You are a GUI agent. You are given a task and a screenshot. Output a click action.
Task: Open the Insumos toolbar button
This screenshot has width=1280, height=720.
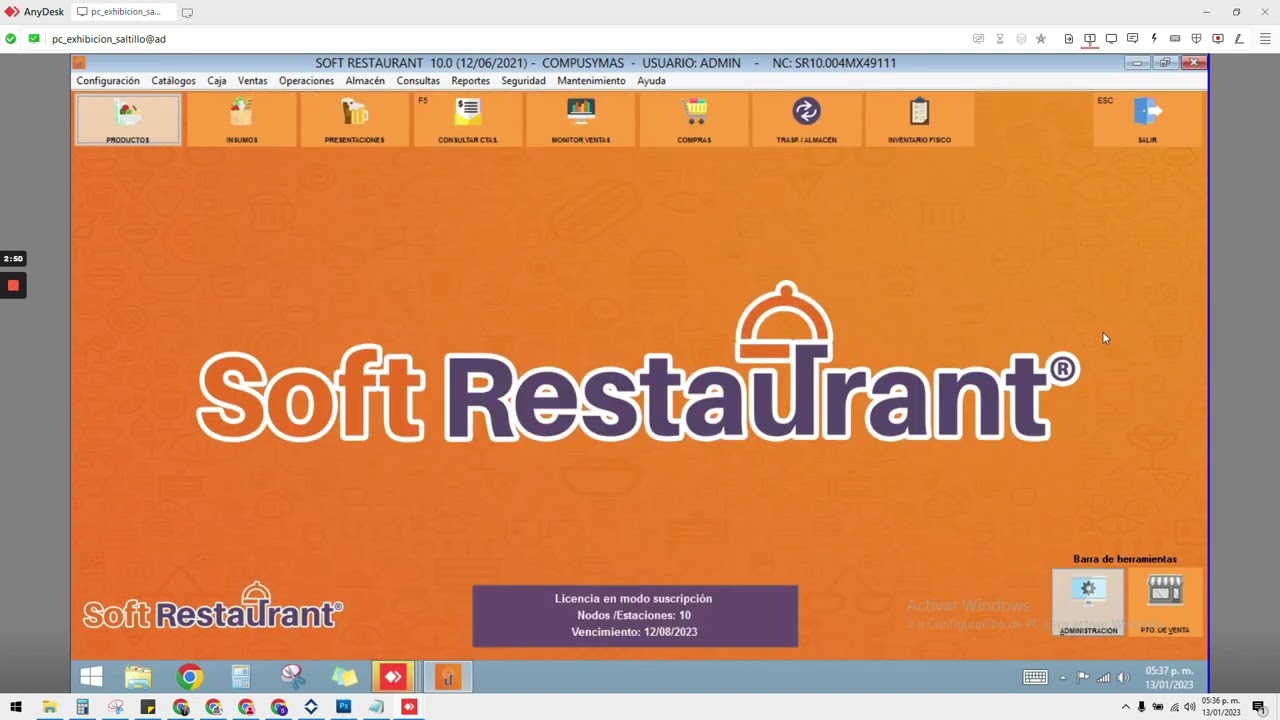click(242, 119)
